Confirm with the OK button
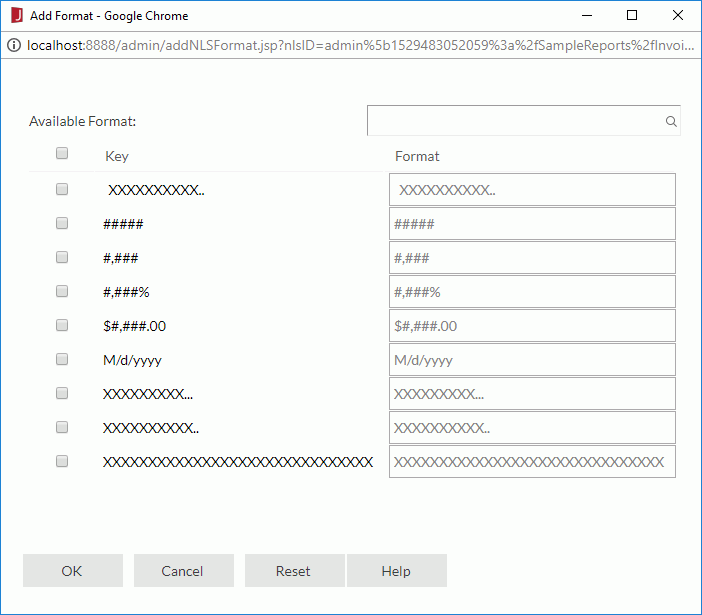702x615 pixels. 73,571
